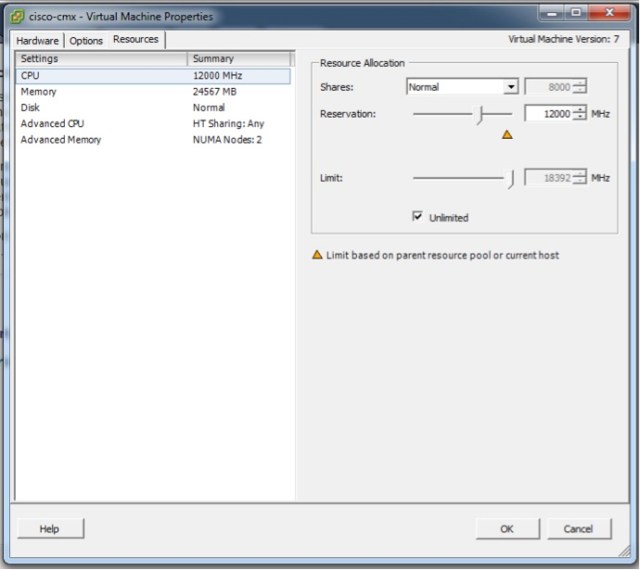Click the vSphere icon in title bar
Image resolution: width=640 pixels, height=570 pixels.
tap(15, 16)
